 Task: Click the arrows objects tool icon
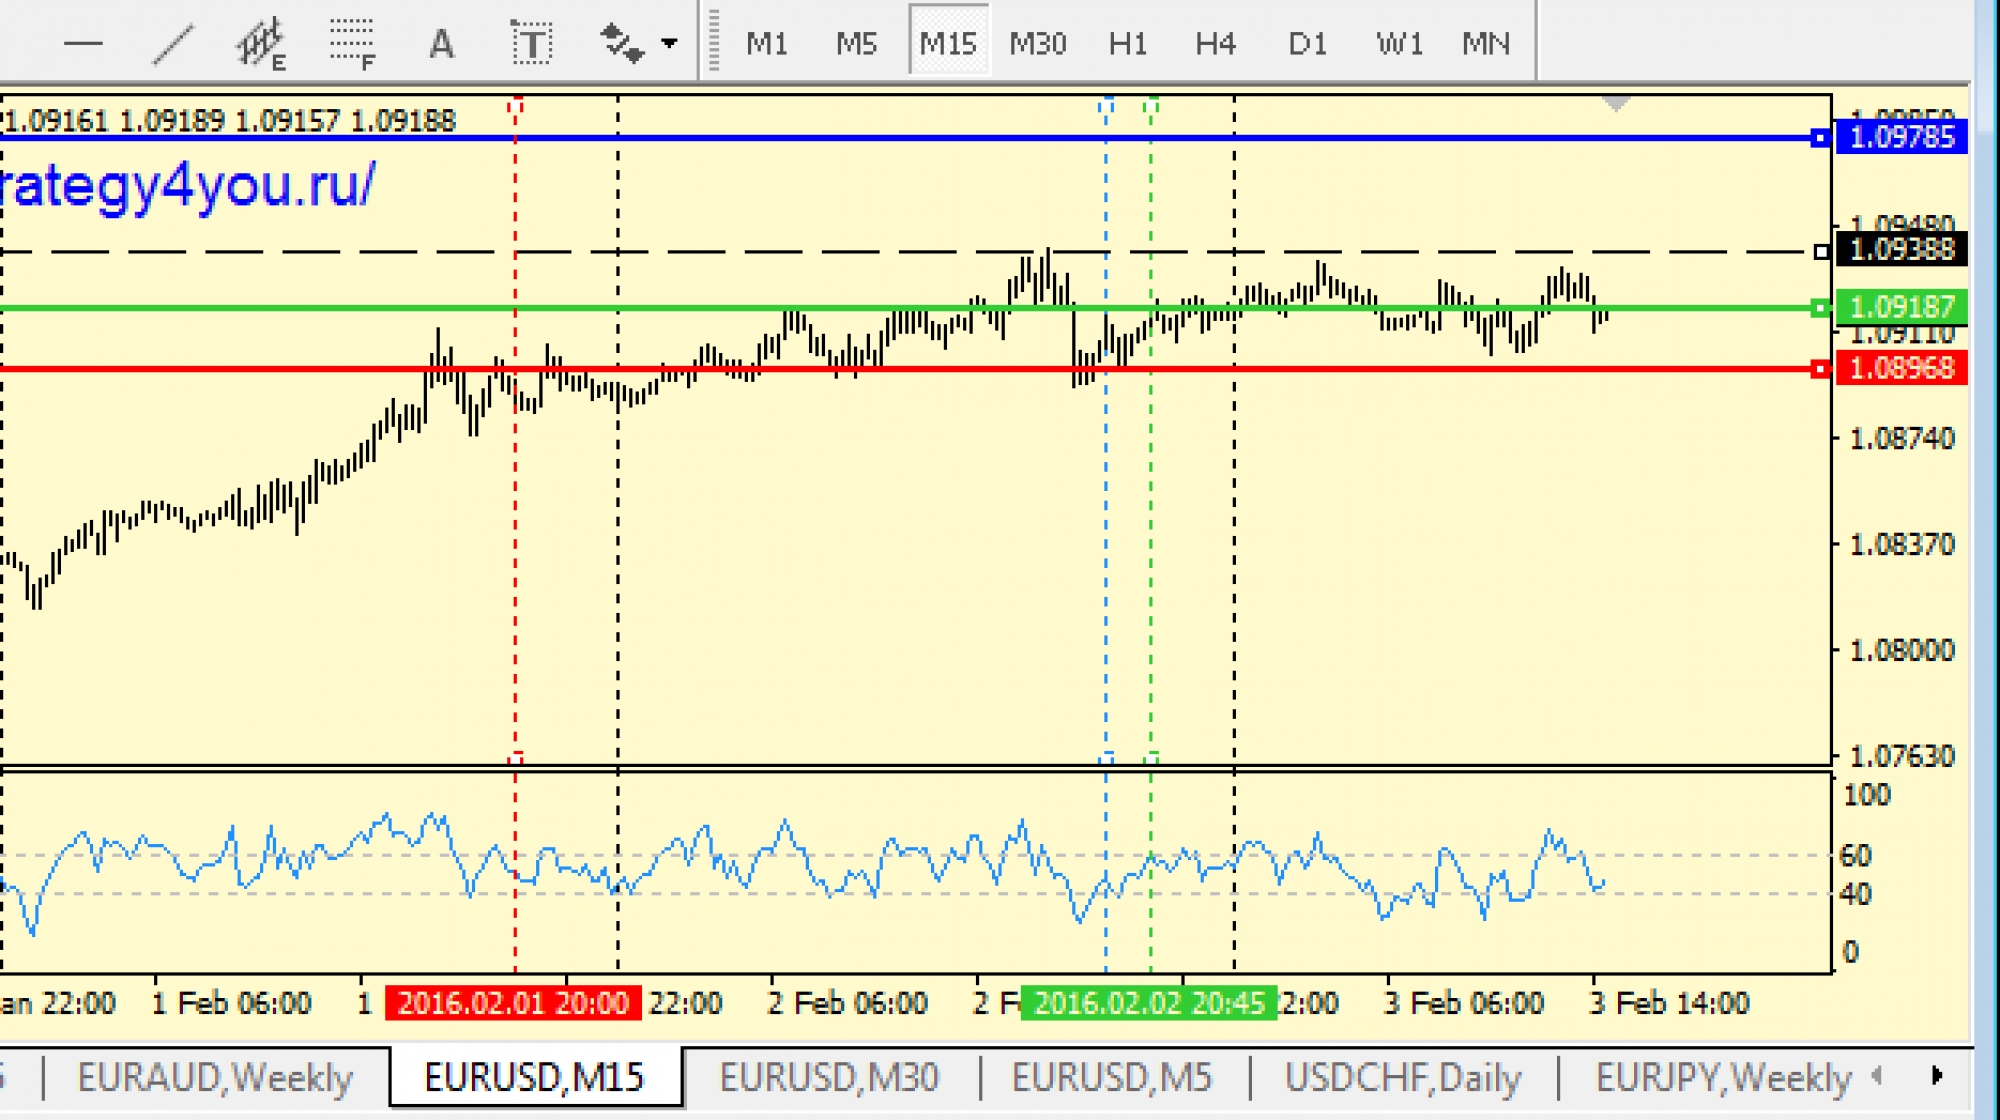tap(621, 44)
